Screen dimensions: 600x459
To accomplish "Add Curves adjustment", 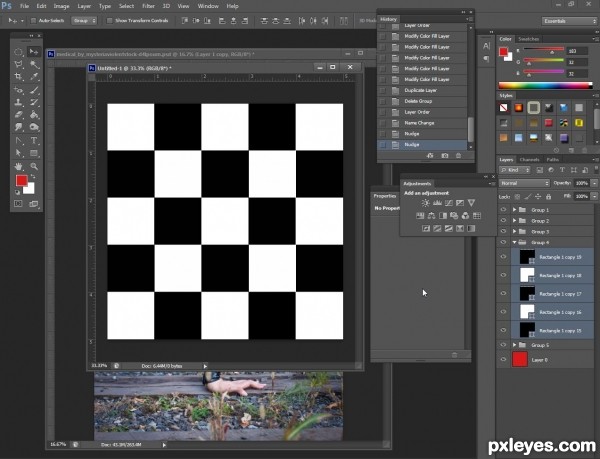I will 448,203.
